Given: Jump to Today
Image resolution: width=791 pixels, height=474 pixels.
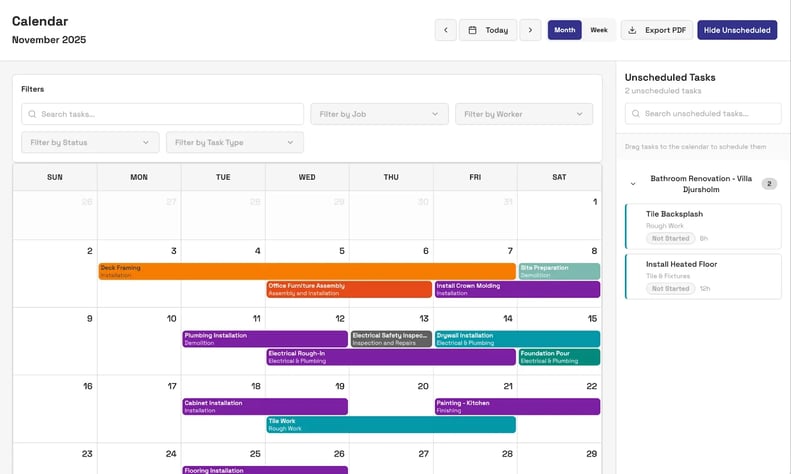Looking at the screenshot, I should [488, 30].
